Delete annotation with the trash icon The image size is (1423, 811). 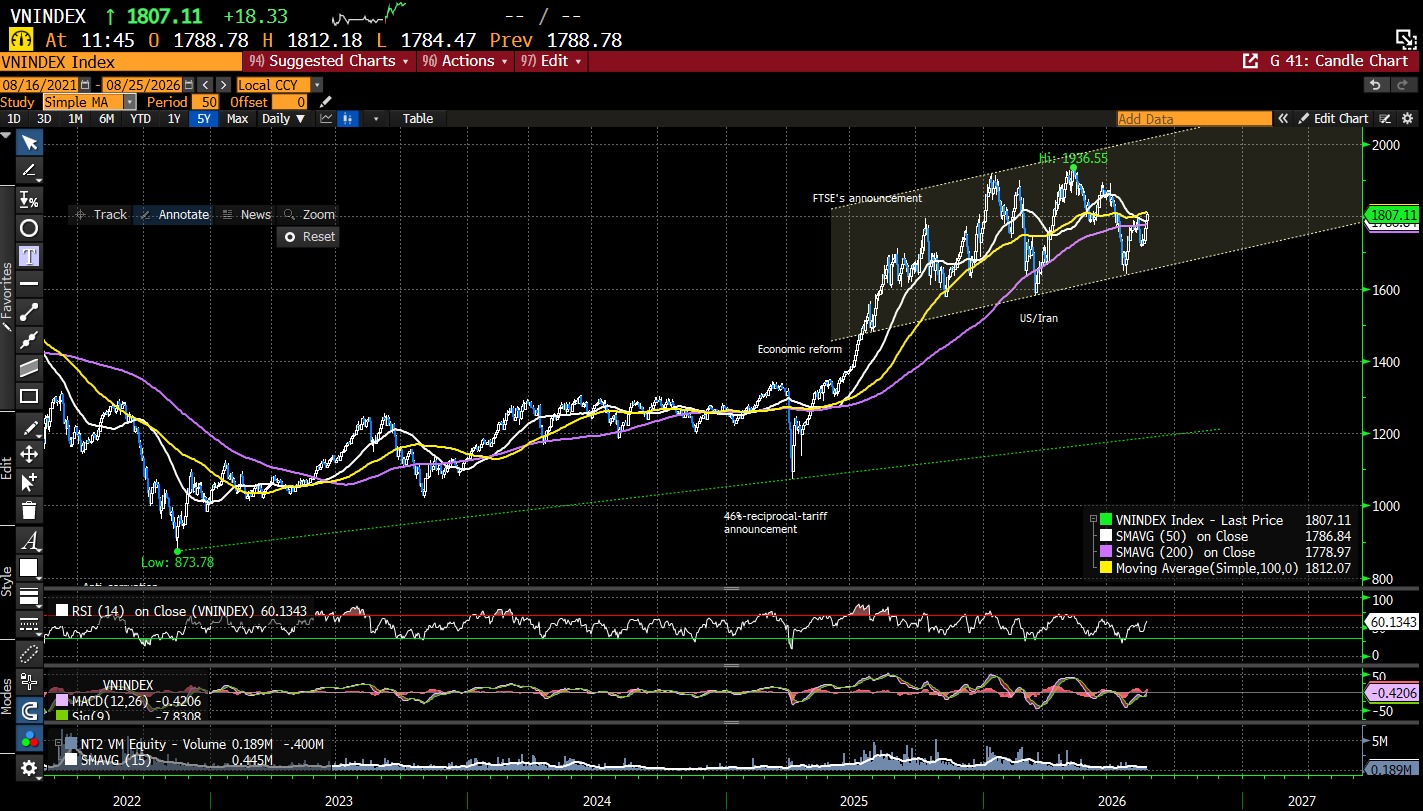pos(29,510)
